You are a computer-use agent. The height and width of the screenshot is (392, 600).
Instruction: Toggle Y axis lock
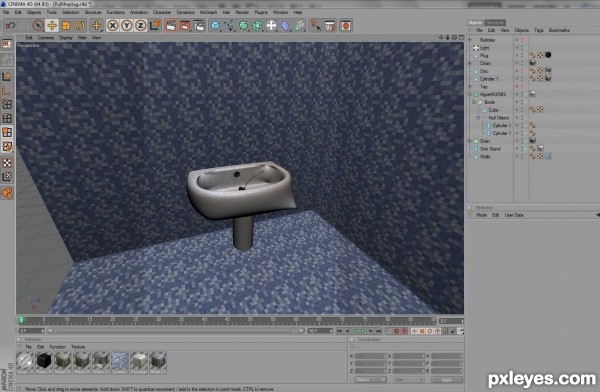[126, 26]
